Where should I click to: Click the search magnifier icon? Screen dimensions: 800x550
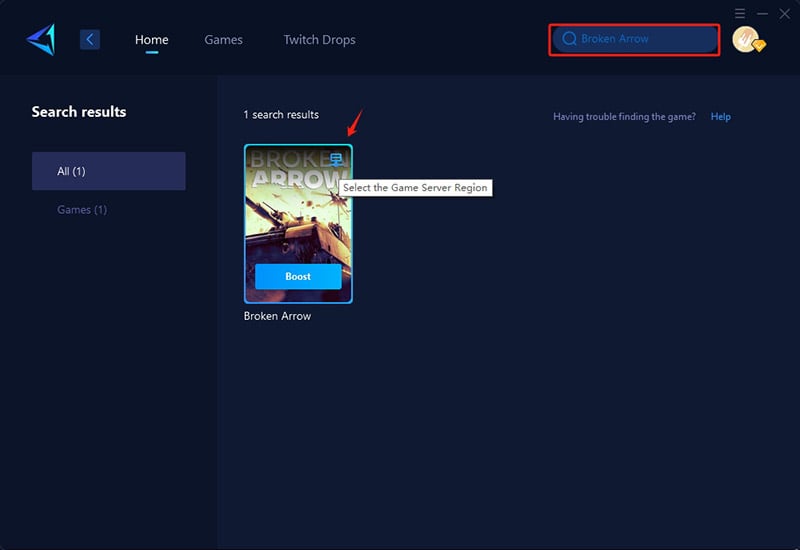tap(569, 39)
